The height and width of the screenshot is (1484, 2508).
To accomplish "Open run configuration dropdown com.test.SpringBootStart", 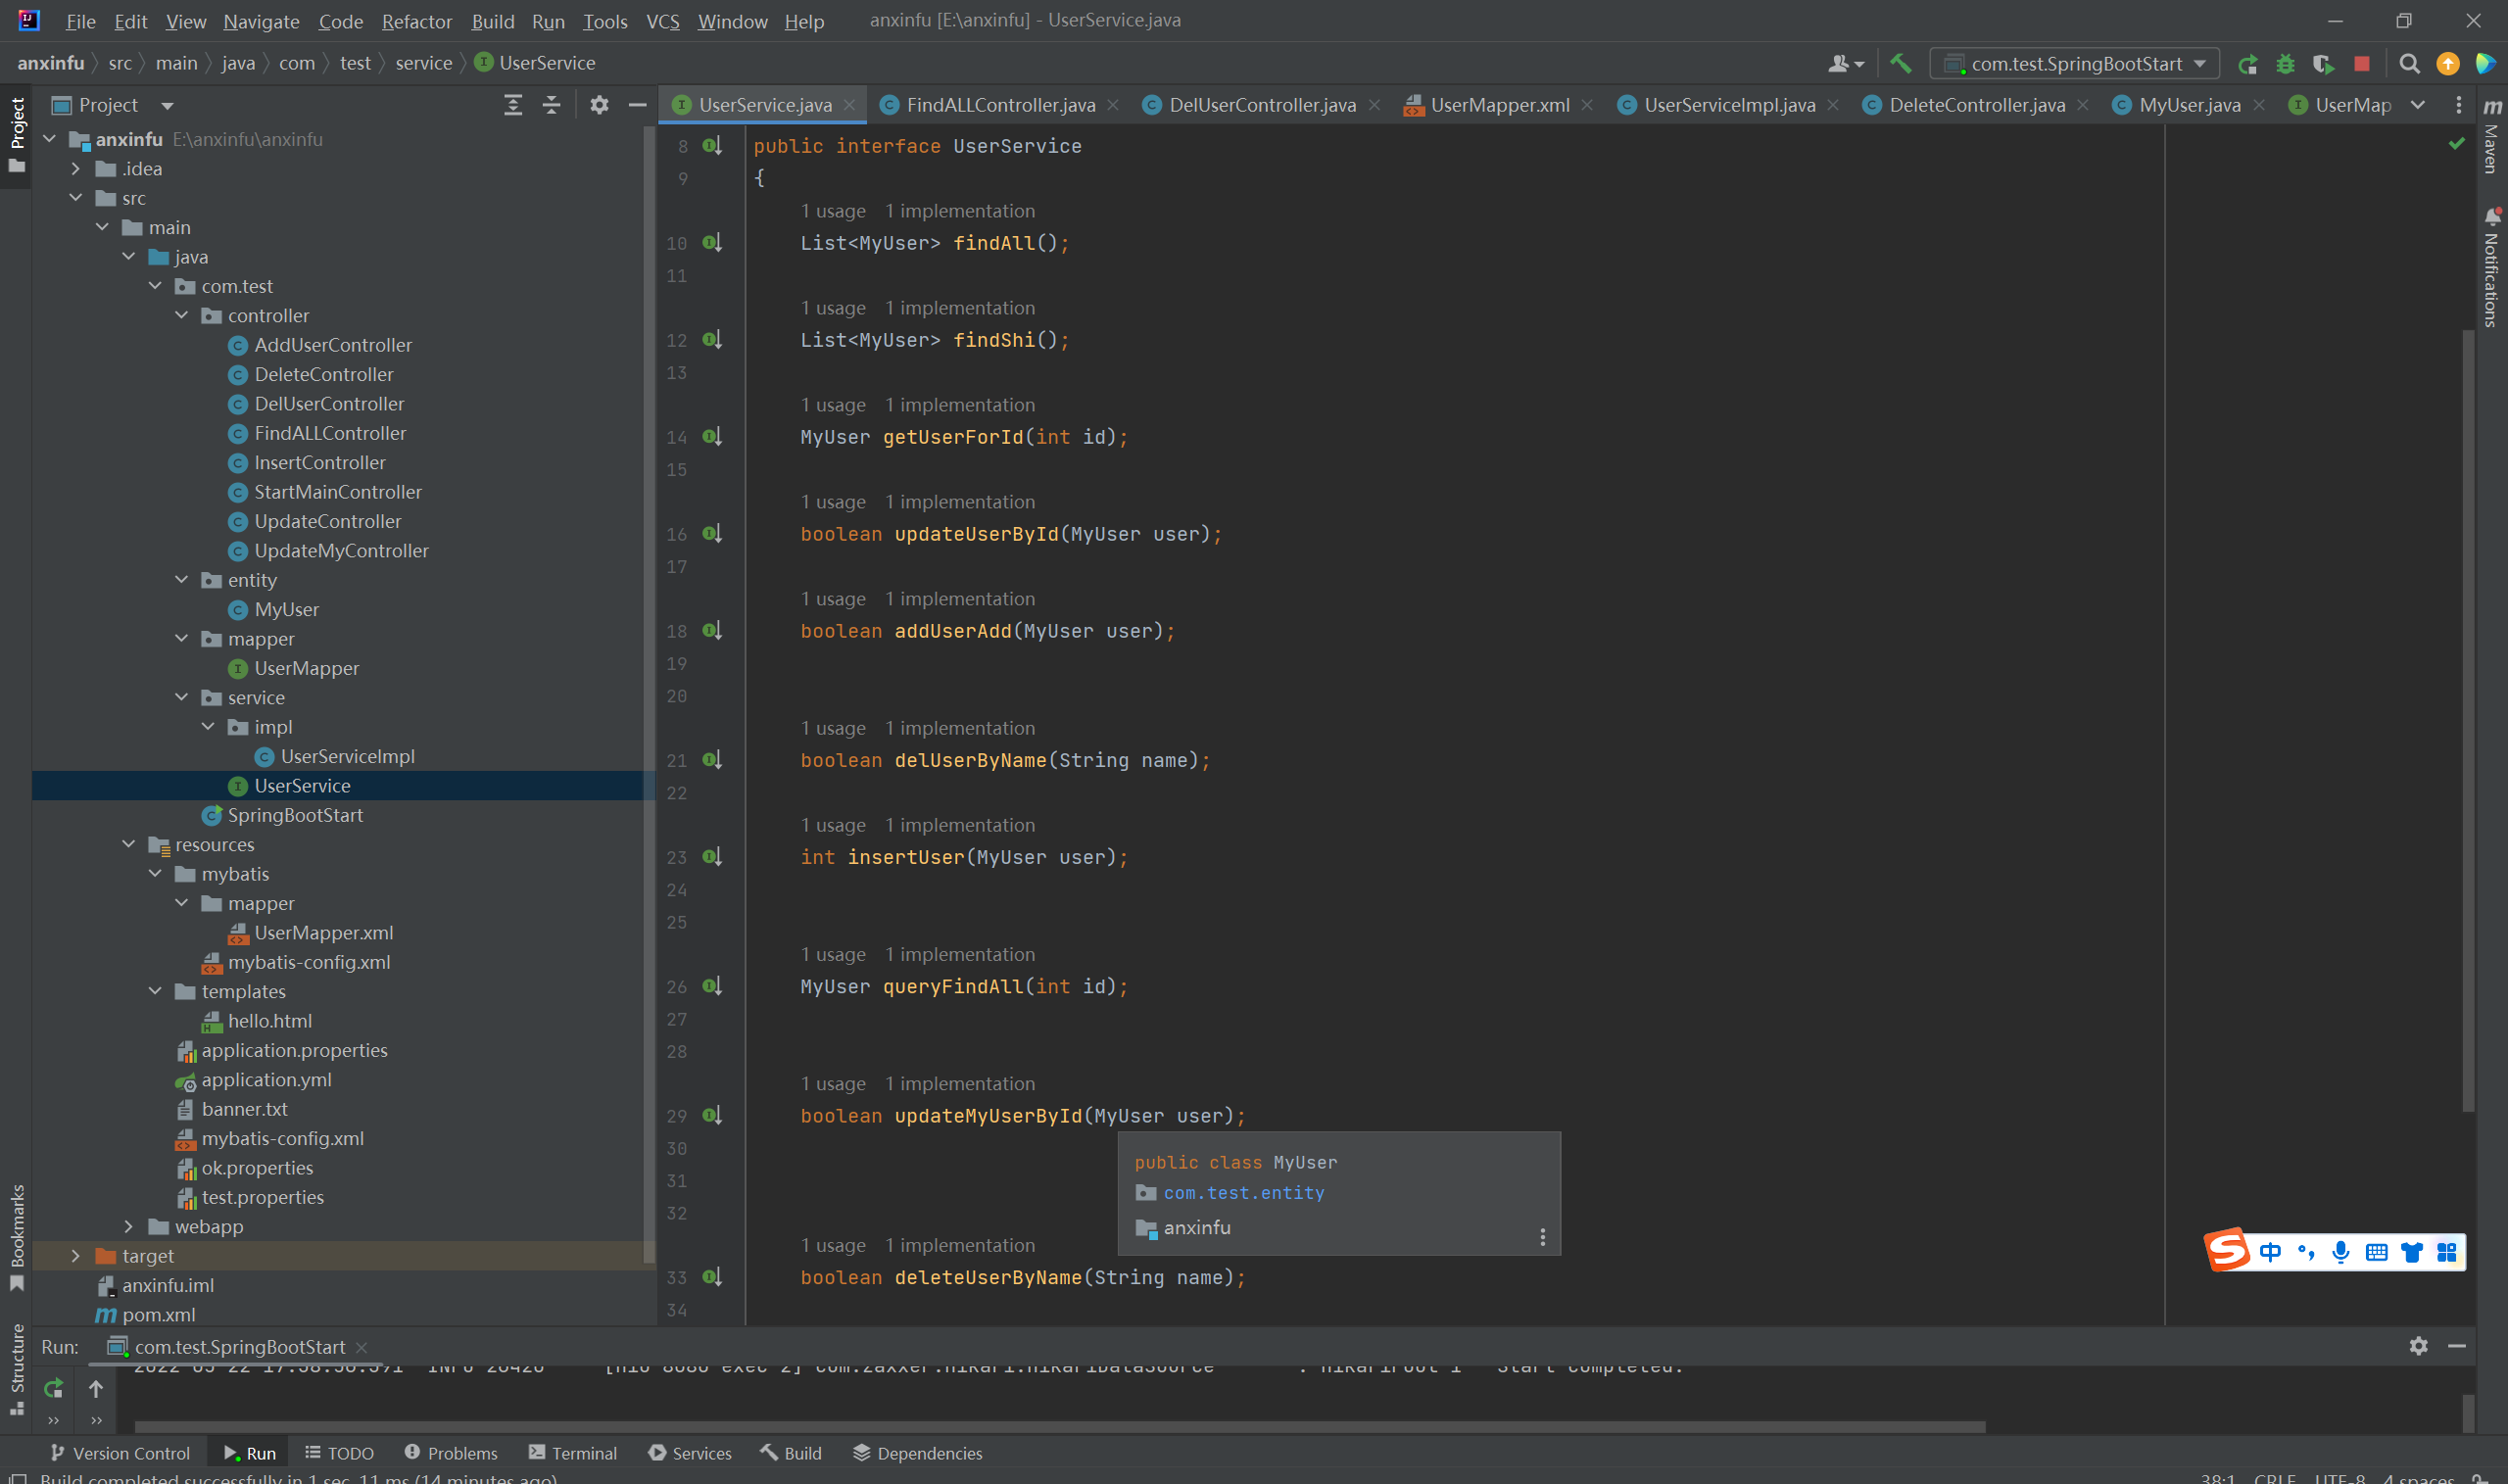I will pyautogui.click(x=2077, y=64).
